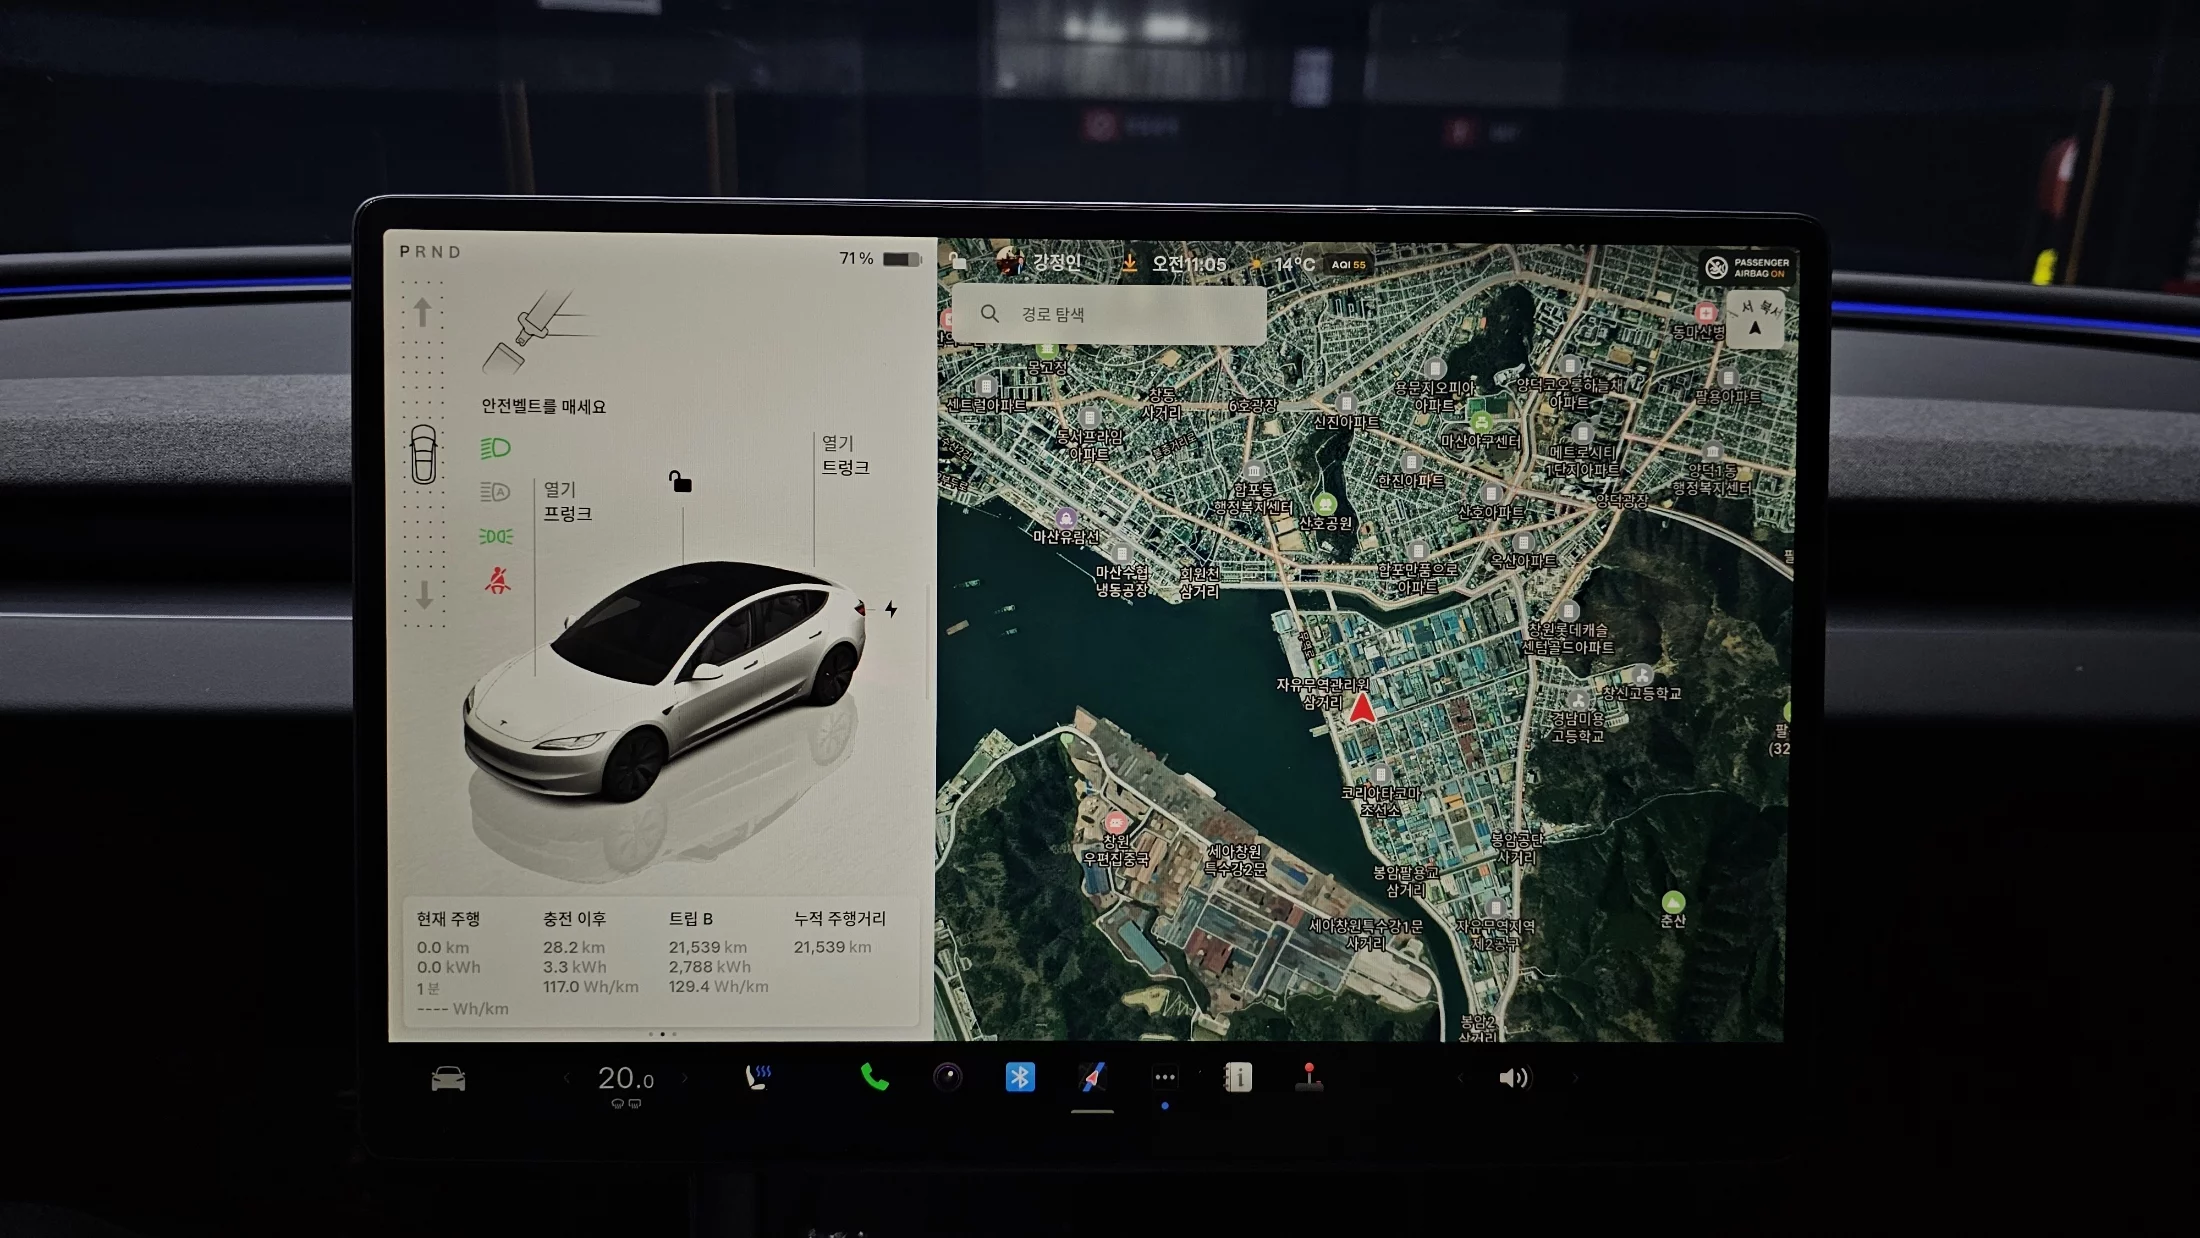This screenshot has height=1238, width=2200.
Task: Open the Bluetooth settings icon
Action: coord(1019,1077)
